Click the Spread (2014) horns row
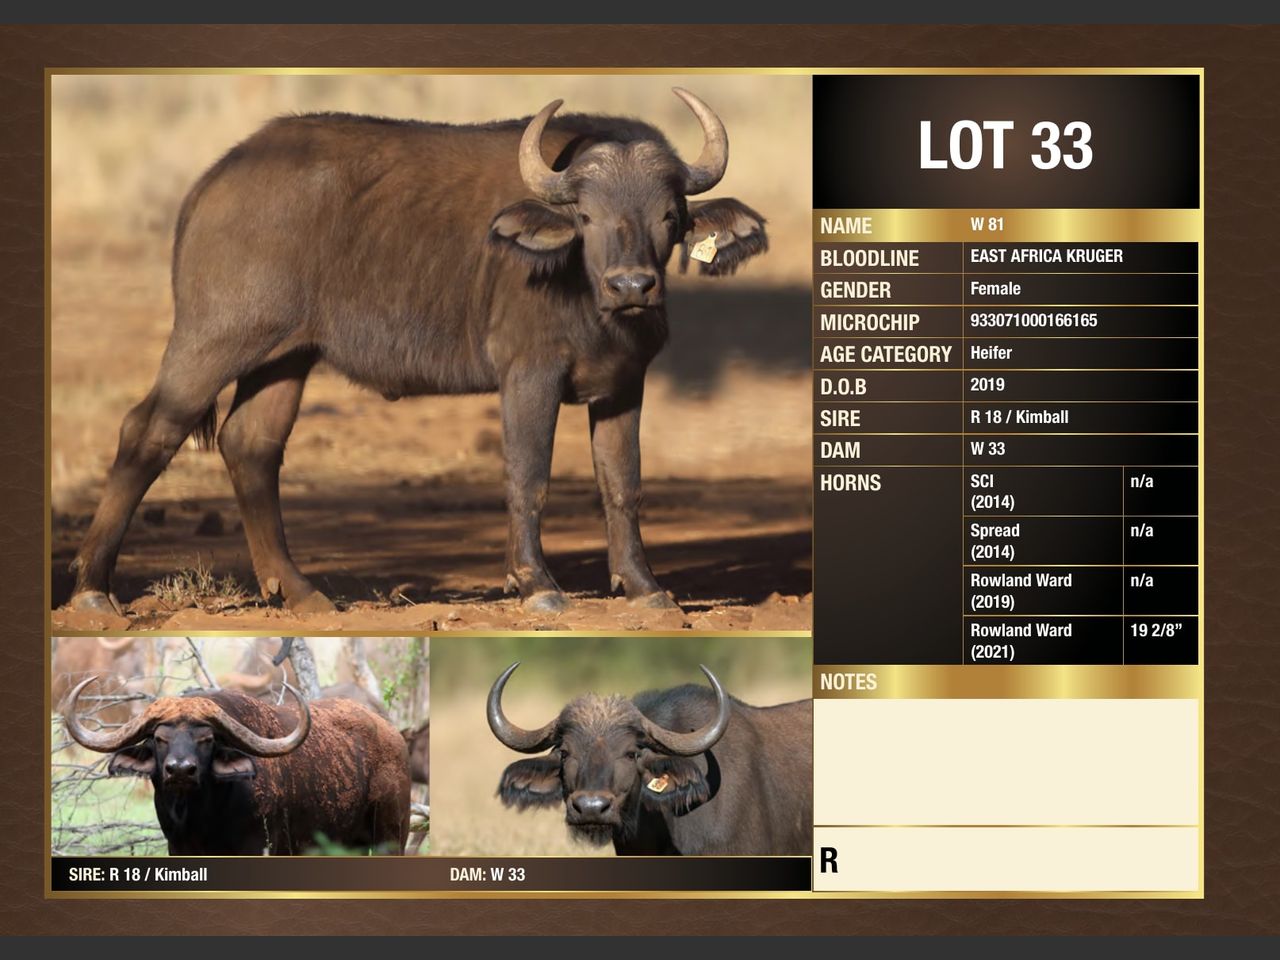Screen dimensions: 1280x960 pyautogui.click(x=1040, y=541)
